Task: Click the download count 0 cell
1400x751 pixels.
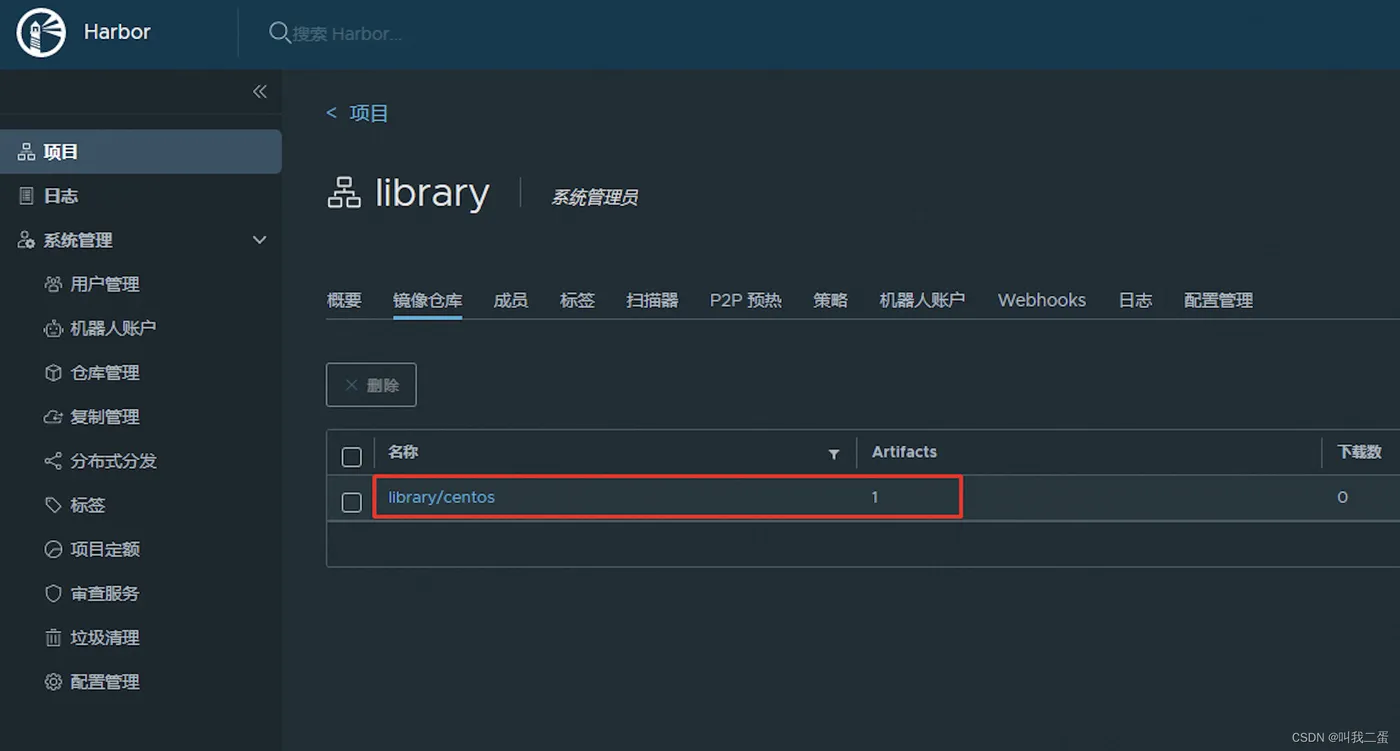Action: pos(1343,497)
